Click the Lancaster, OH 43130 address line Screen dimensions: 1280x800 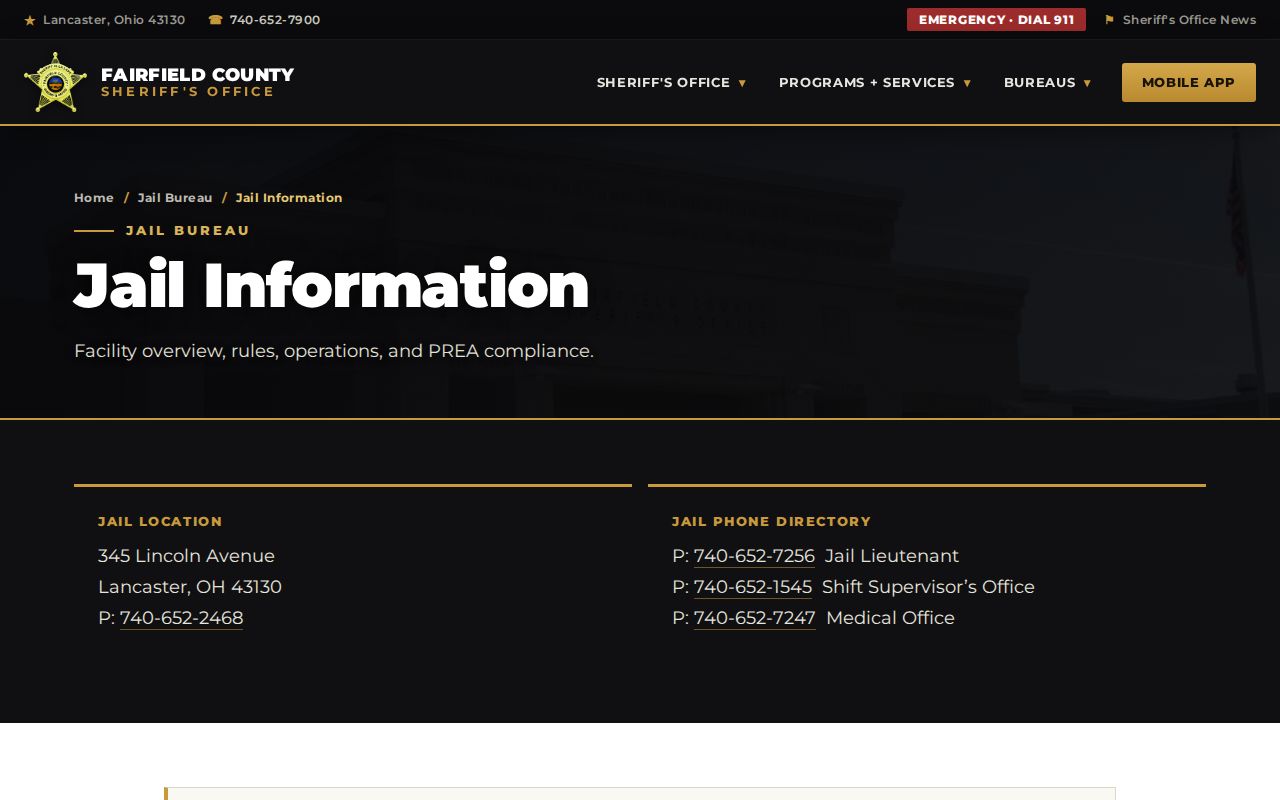(190, 587)
